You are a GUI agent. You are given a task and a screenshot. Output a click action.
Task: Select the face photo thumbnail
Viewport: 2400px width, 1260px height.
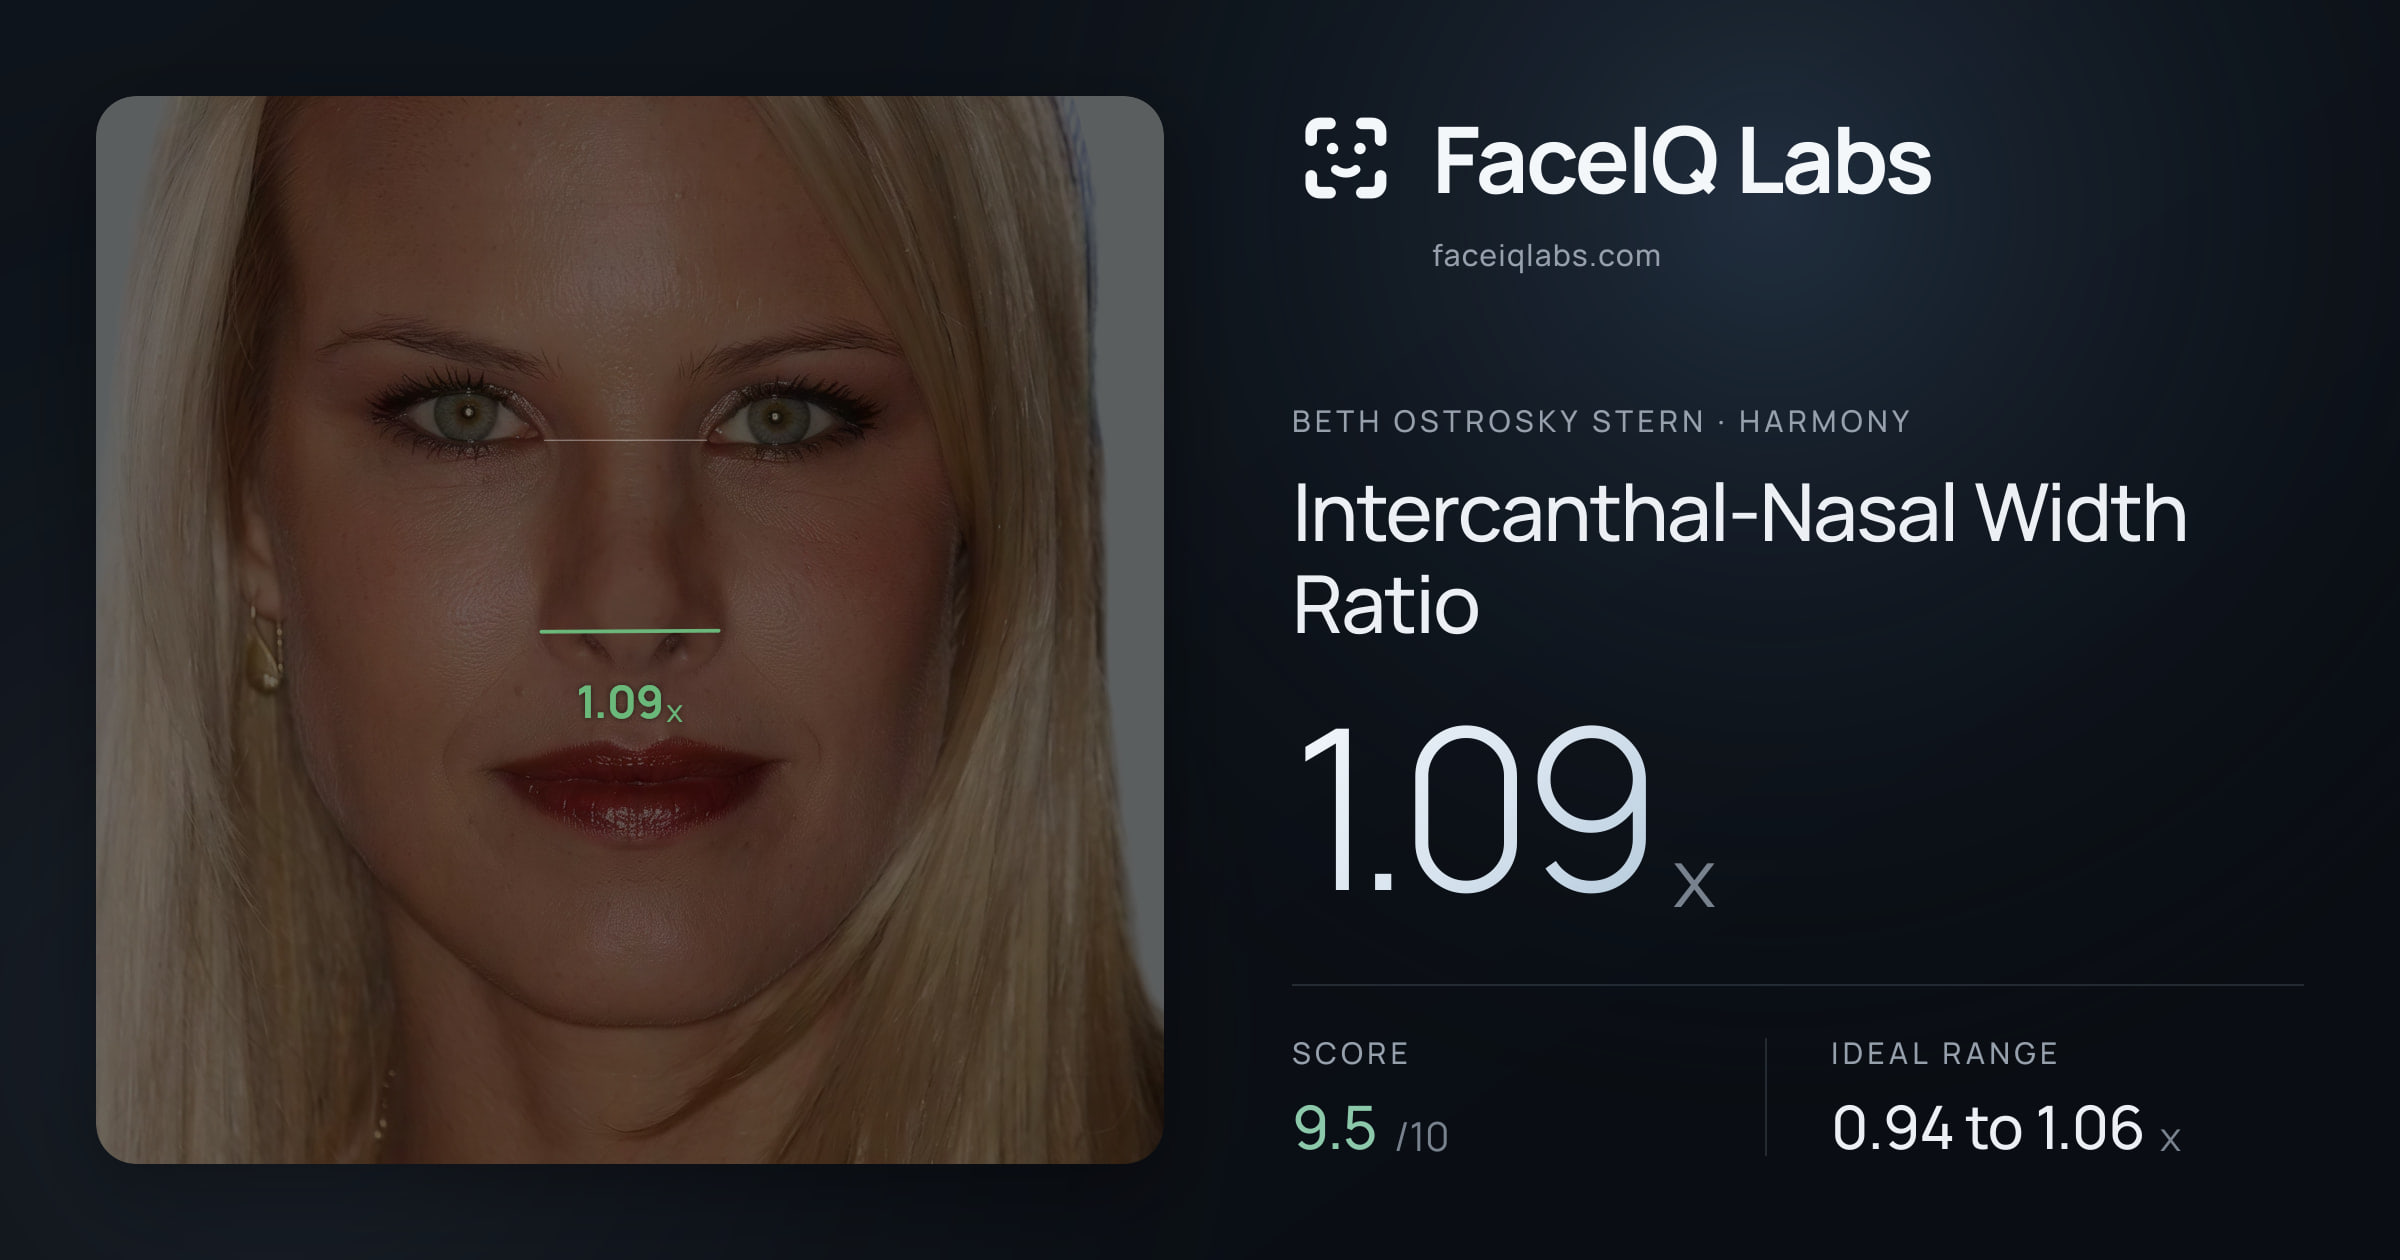(x=630, y=630)
